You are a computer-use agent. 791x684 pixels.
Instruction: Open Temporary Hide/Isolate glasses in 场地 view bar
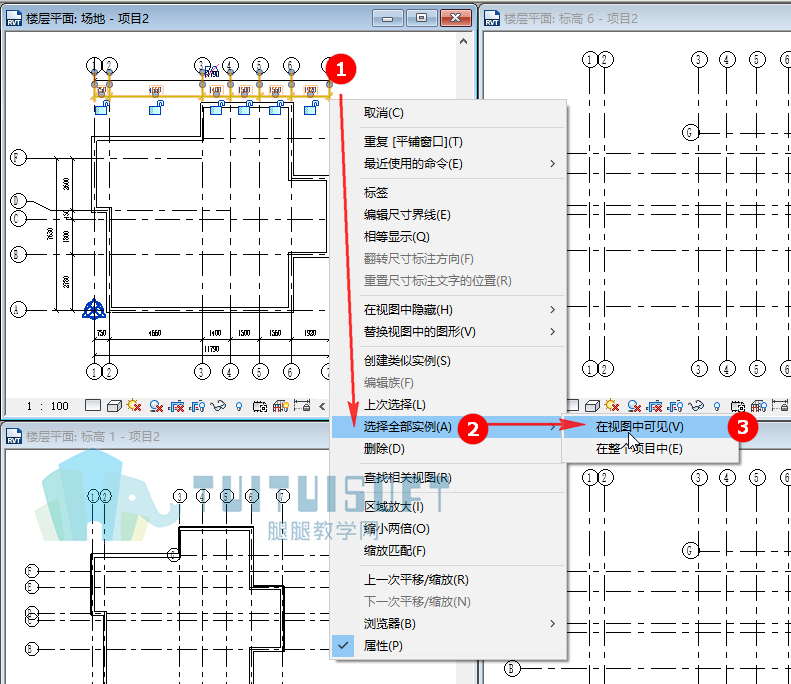click(x=218, y=406)
